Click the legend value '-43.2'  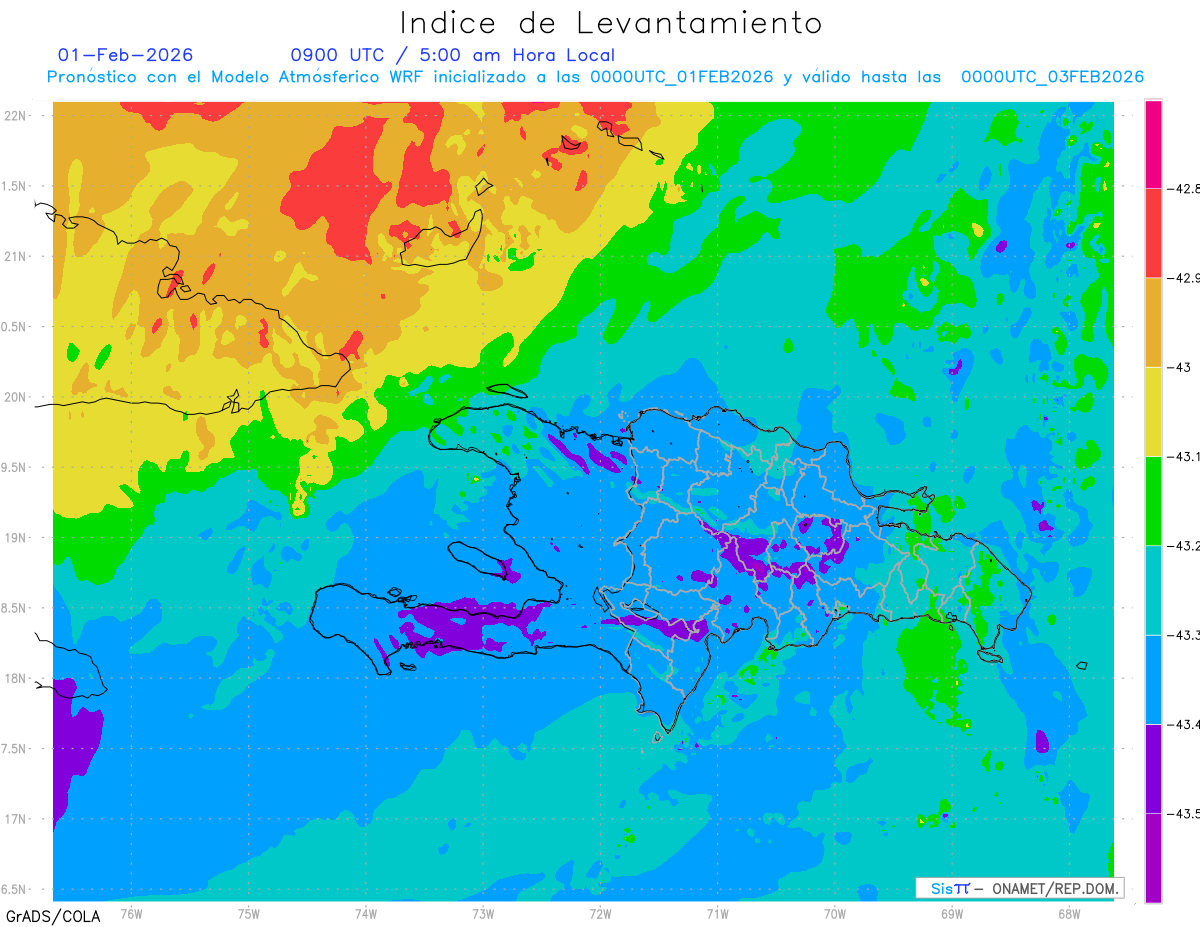(x=1184, y=546)
